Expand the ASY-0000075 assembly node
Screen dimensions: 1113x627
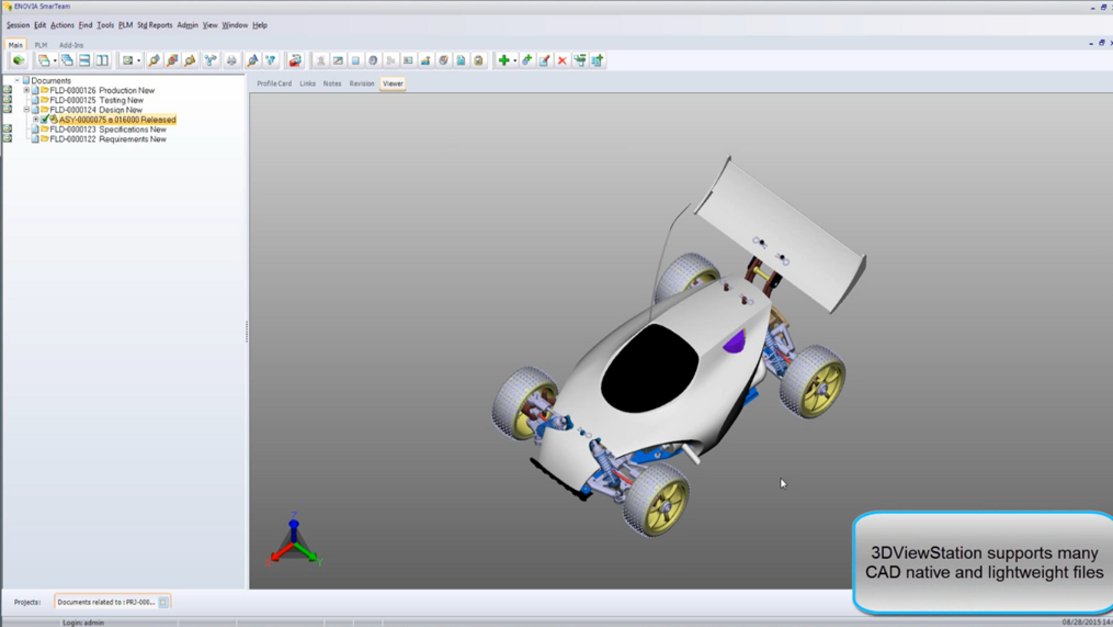35,119
